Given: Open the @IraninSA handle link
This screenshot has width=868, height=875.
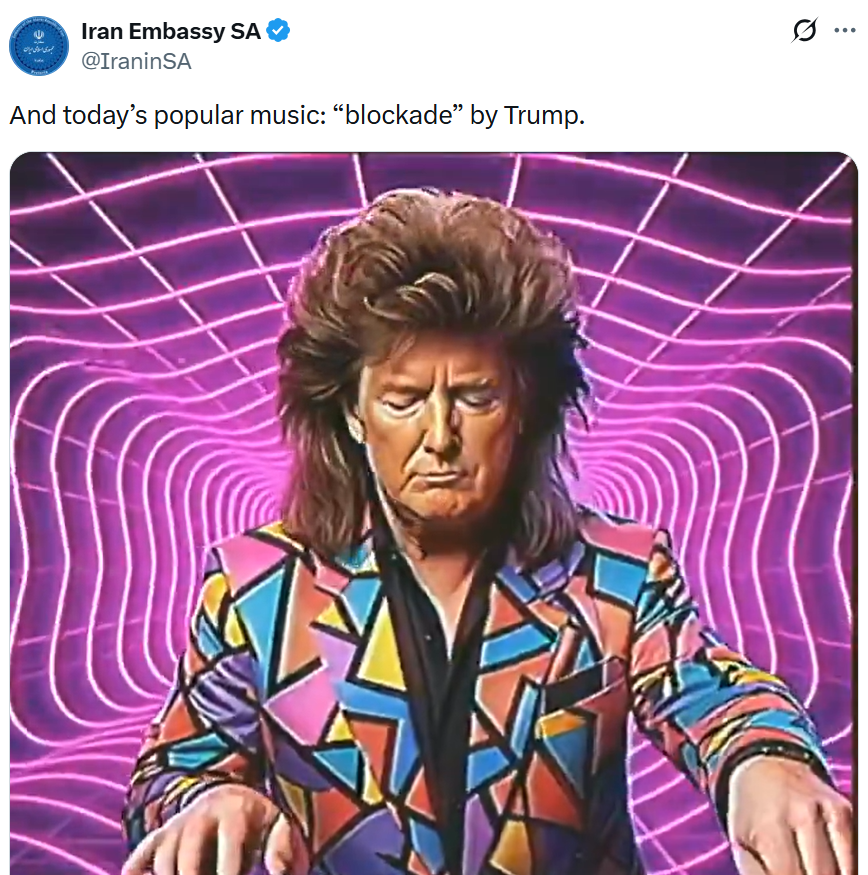Looking at the screenshot, I should 136,61.
